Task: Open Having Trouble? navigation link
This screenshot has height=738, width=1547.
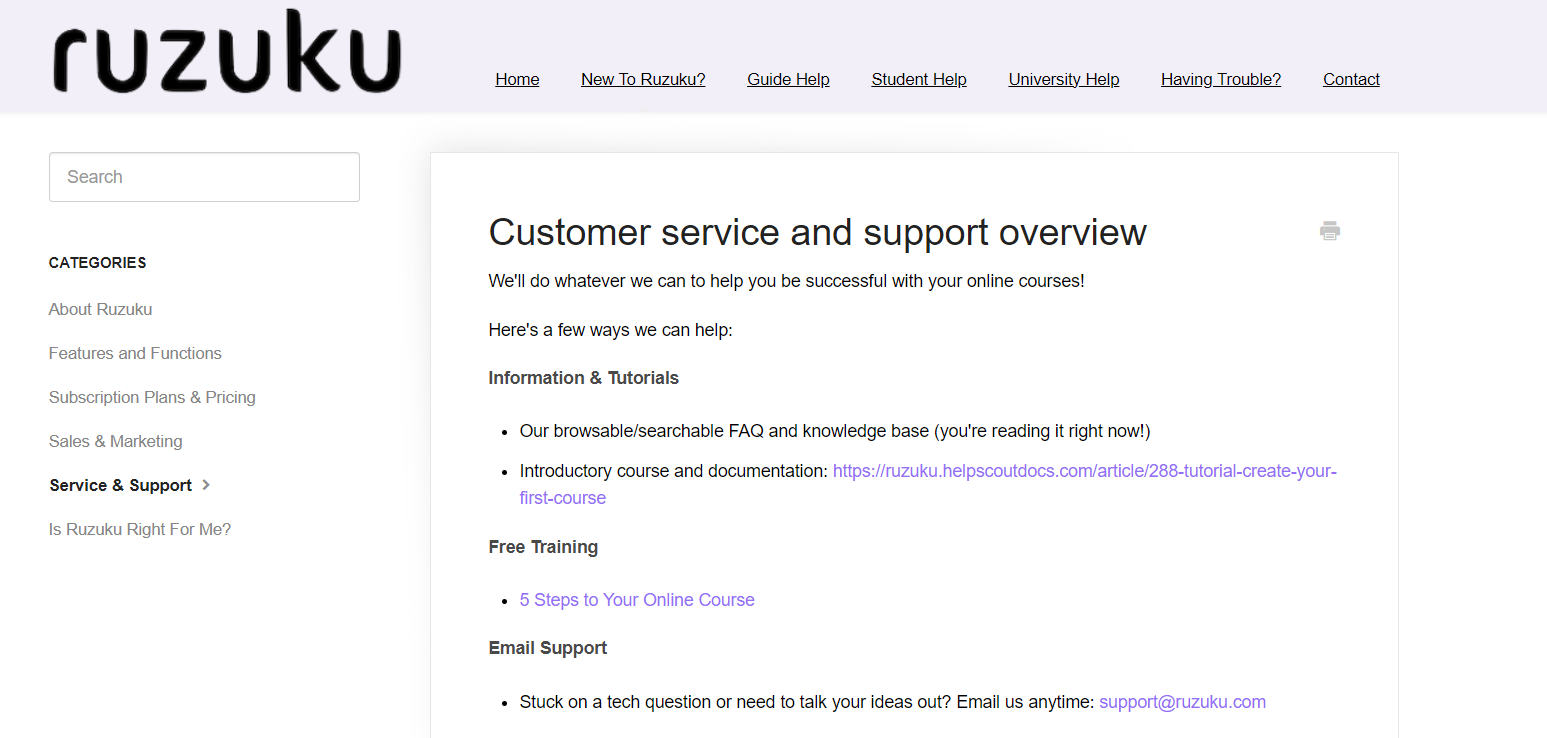Action: click(1221, 79)
